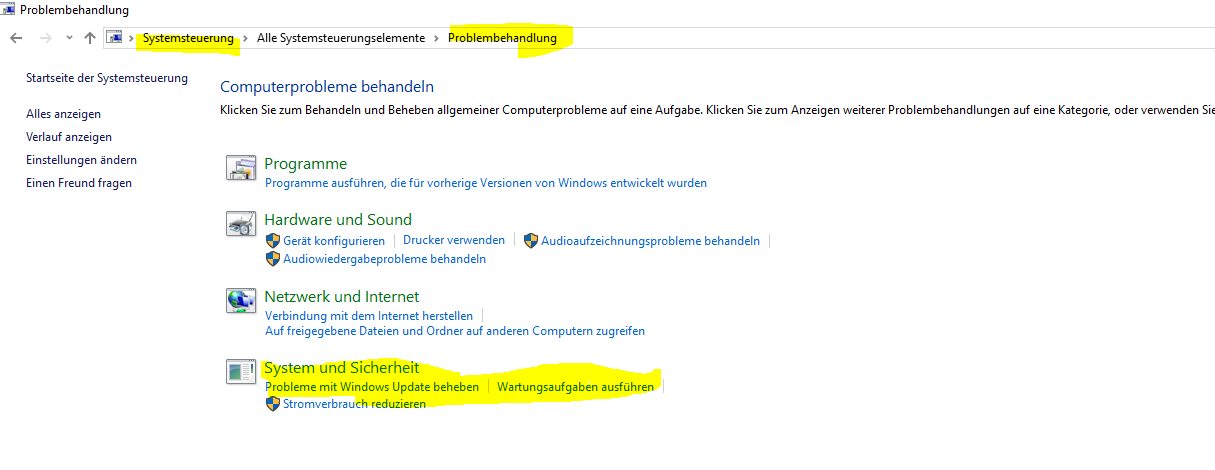Screen dimensions: 1215x470
Task: Click the shield icon beside Gerät konfigurieren
Action: [273, 241]
